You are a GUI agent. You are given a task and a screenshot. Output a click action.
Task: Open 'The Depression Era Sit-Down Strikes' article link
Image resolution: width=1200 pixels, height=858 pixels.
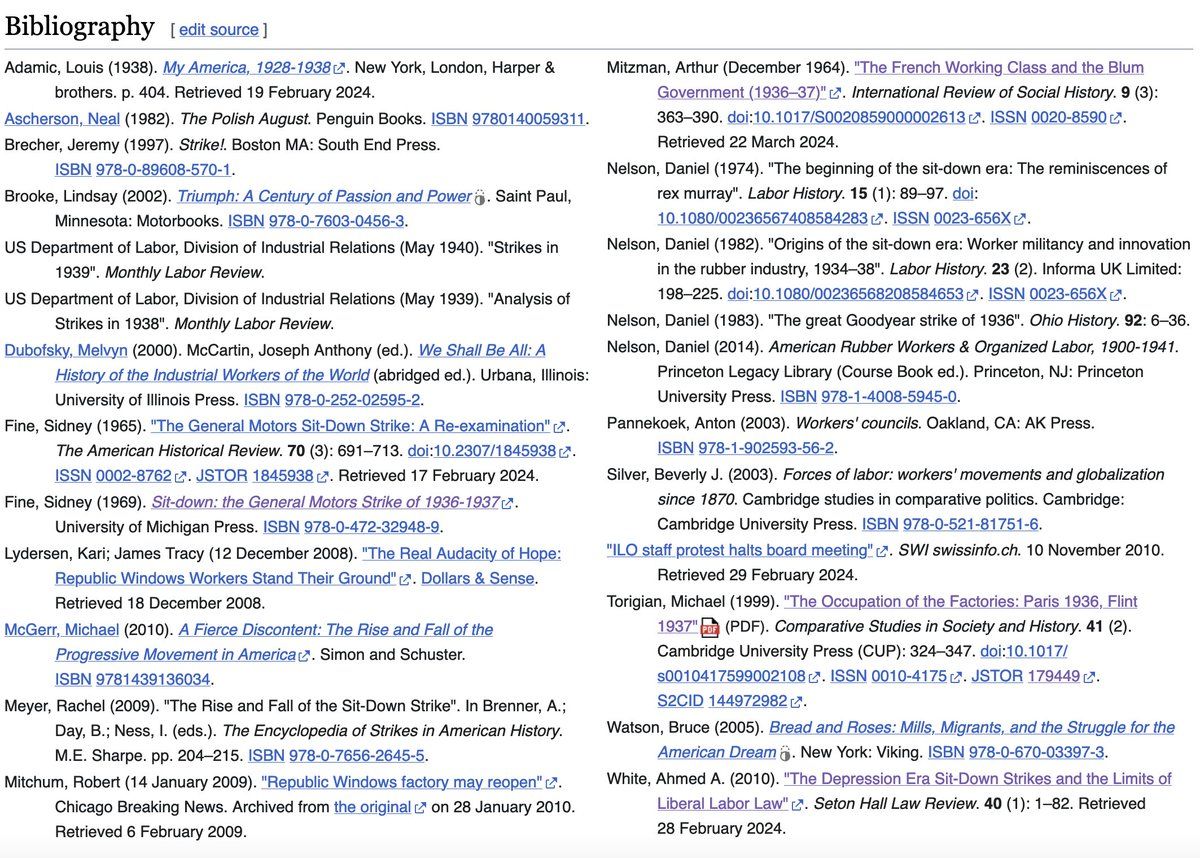coord(977,778)
